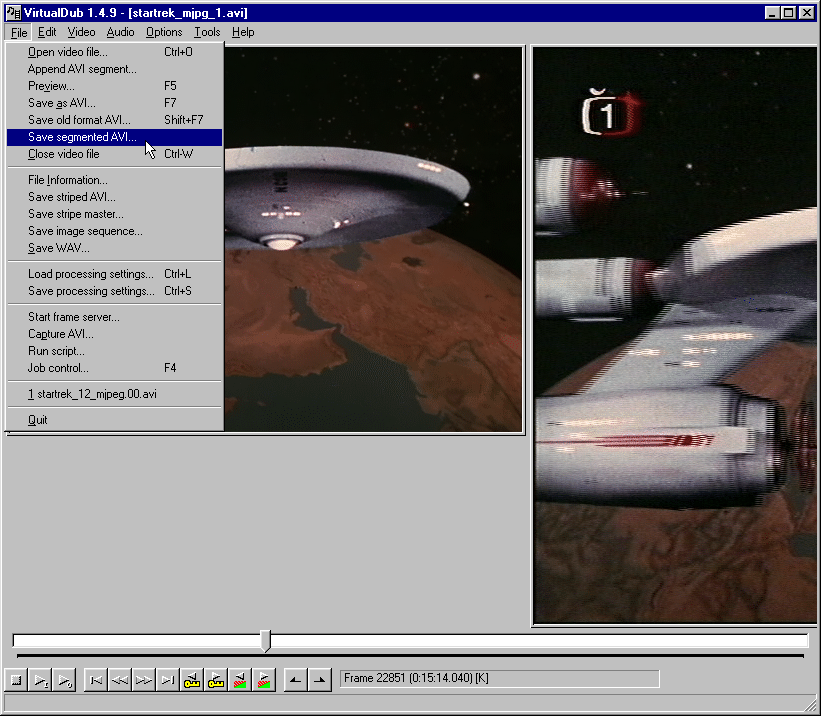The height and width of the screenshot is (716, 821).
Task: Open recent file startrek_12_mjpeg.00.avi
Action: pos(115,394)
